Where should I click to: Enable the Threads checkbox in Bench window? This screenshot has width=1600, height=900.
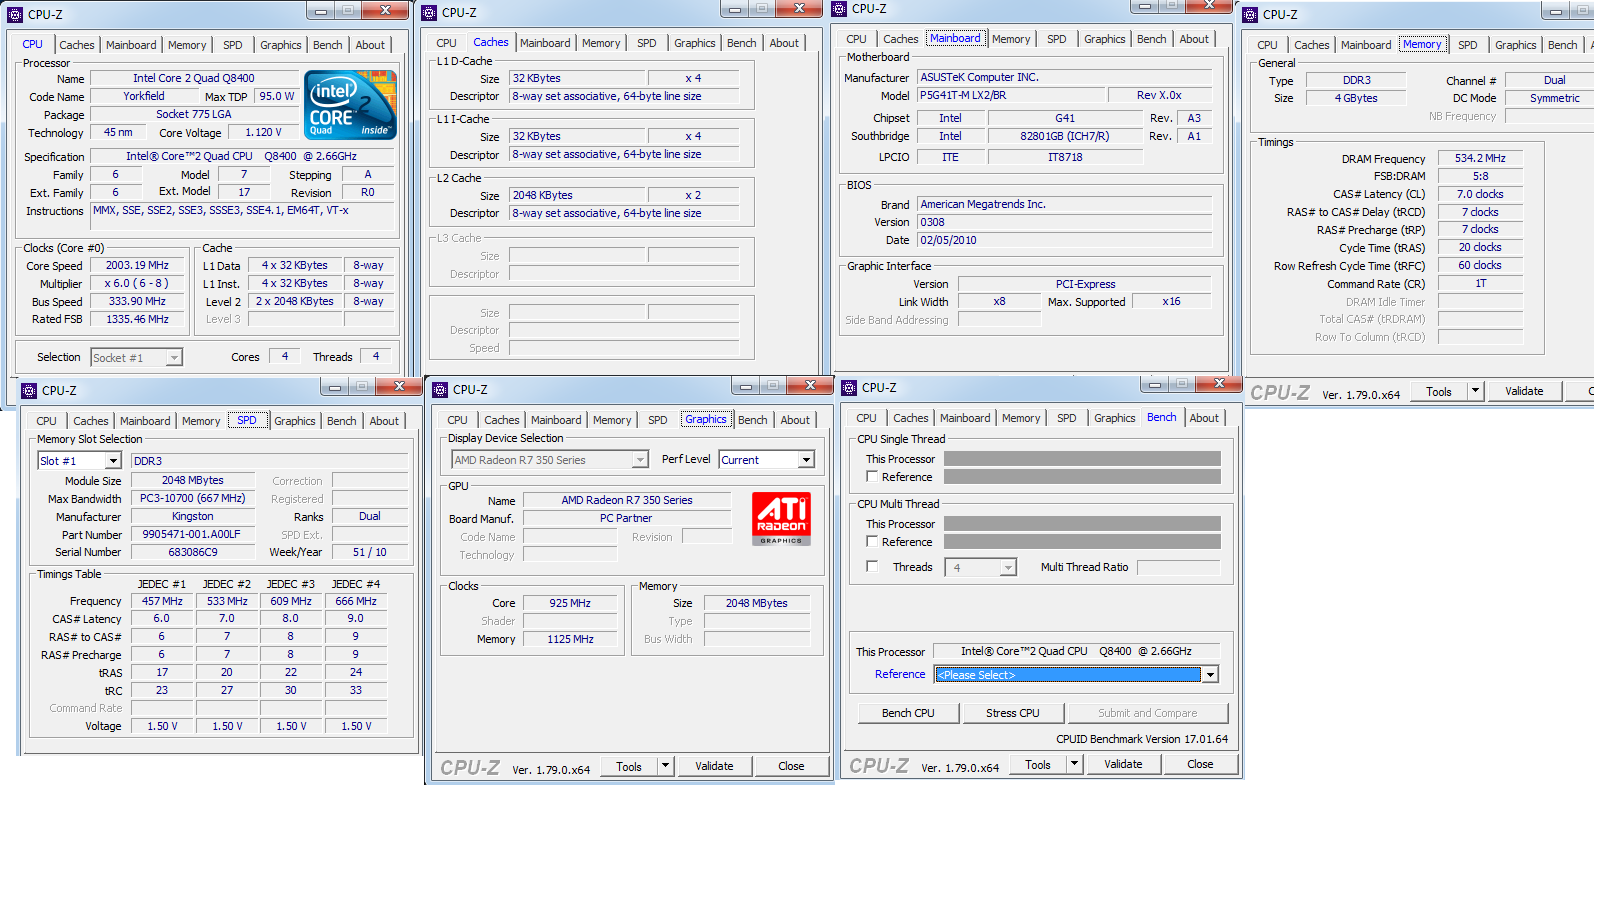tap(872, 567)
